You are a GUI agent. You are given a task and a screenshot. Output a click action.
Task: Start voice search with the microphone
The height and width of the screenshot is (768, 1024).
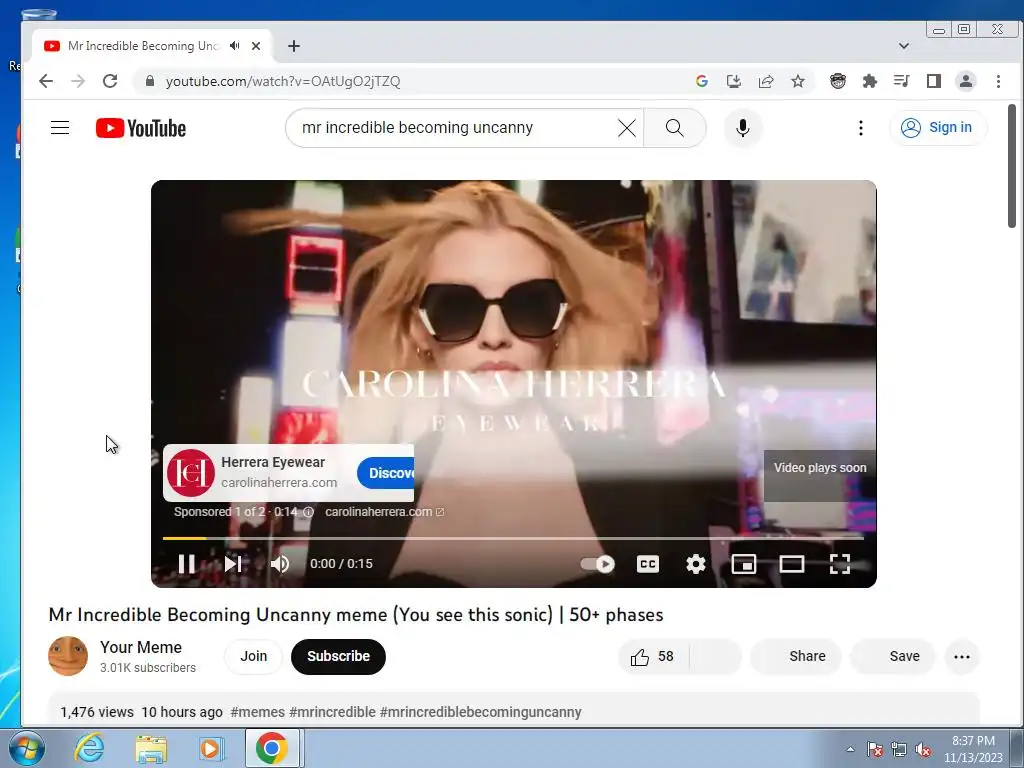click(743, 128)
